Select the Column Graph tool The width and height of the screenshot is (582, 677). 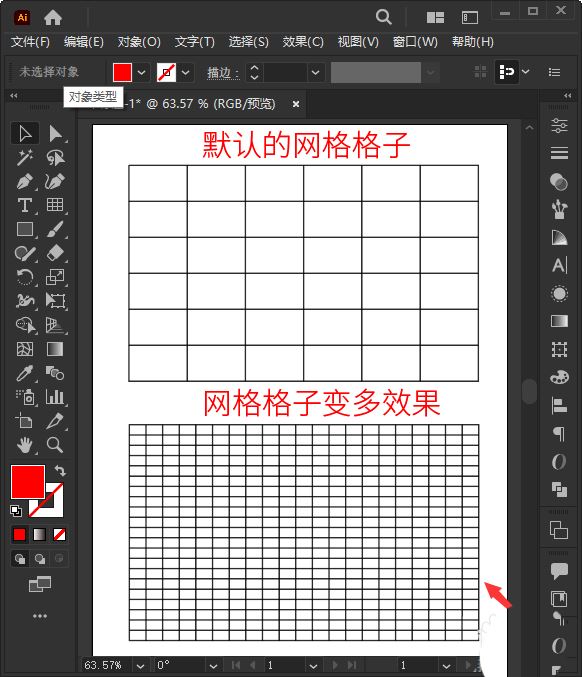(x=55, y=397)
